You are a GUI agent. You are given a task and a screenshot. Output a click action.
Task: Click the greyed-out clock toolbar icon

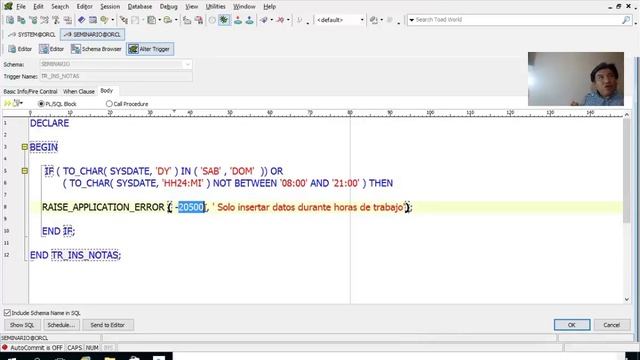point(212,20)
